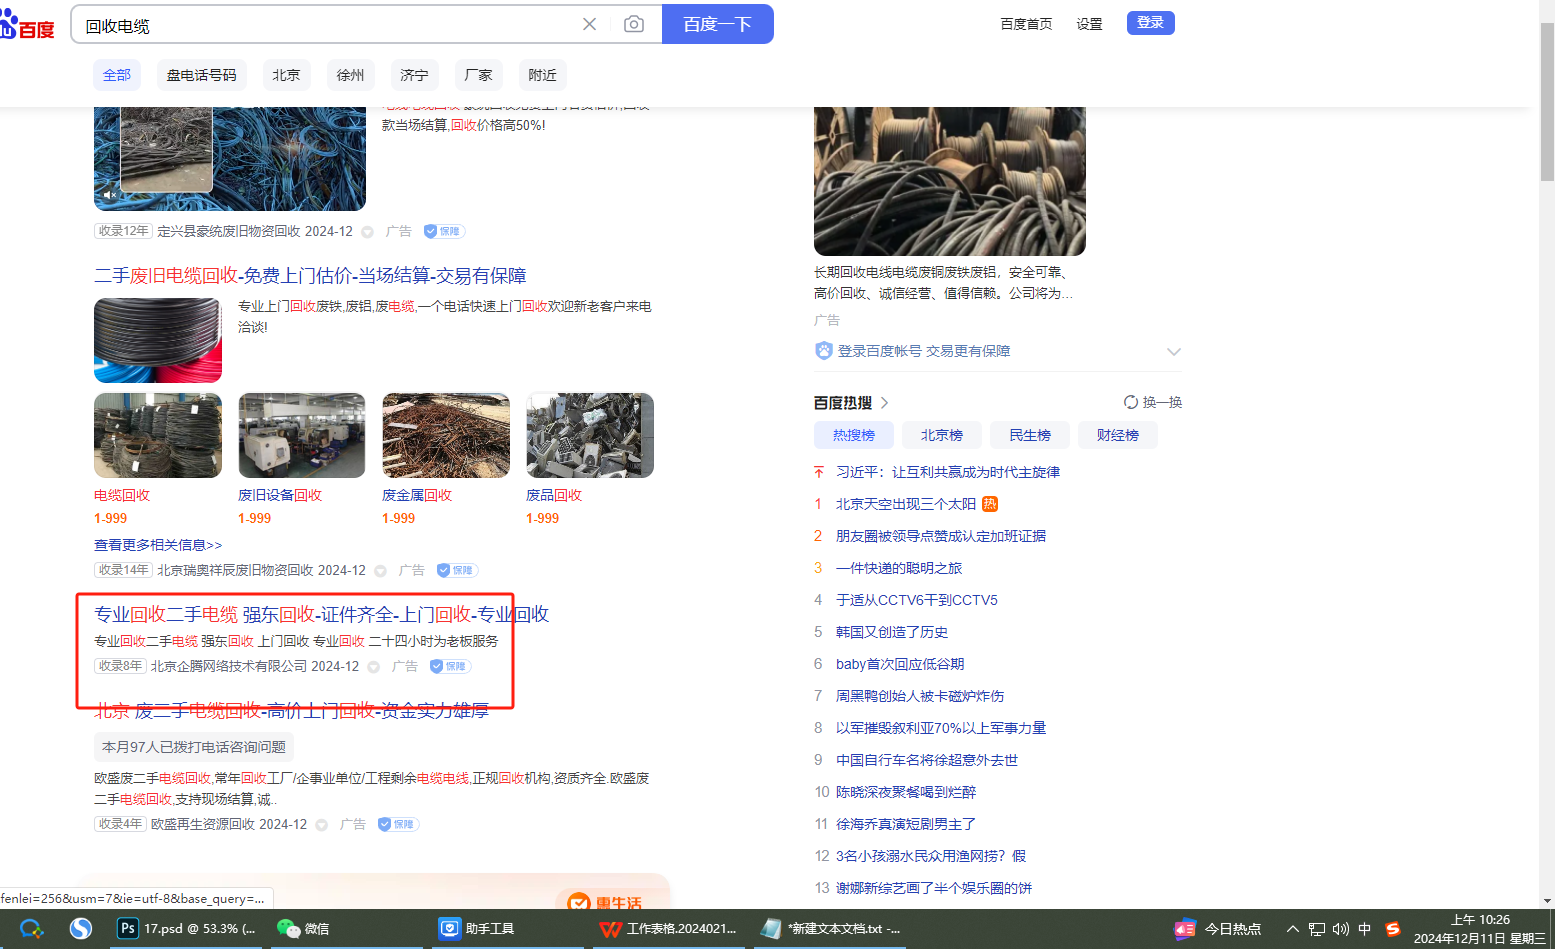Open the 废金属回收 image thumbnail
Screen dimensions: 1555x949
tap(446, 435)
